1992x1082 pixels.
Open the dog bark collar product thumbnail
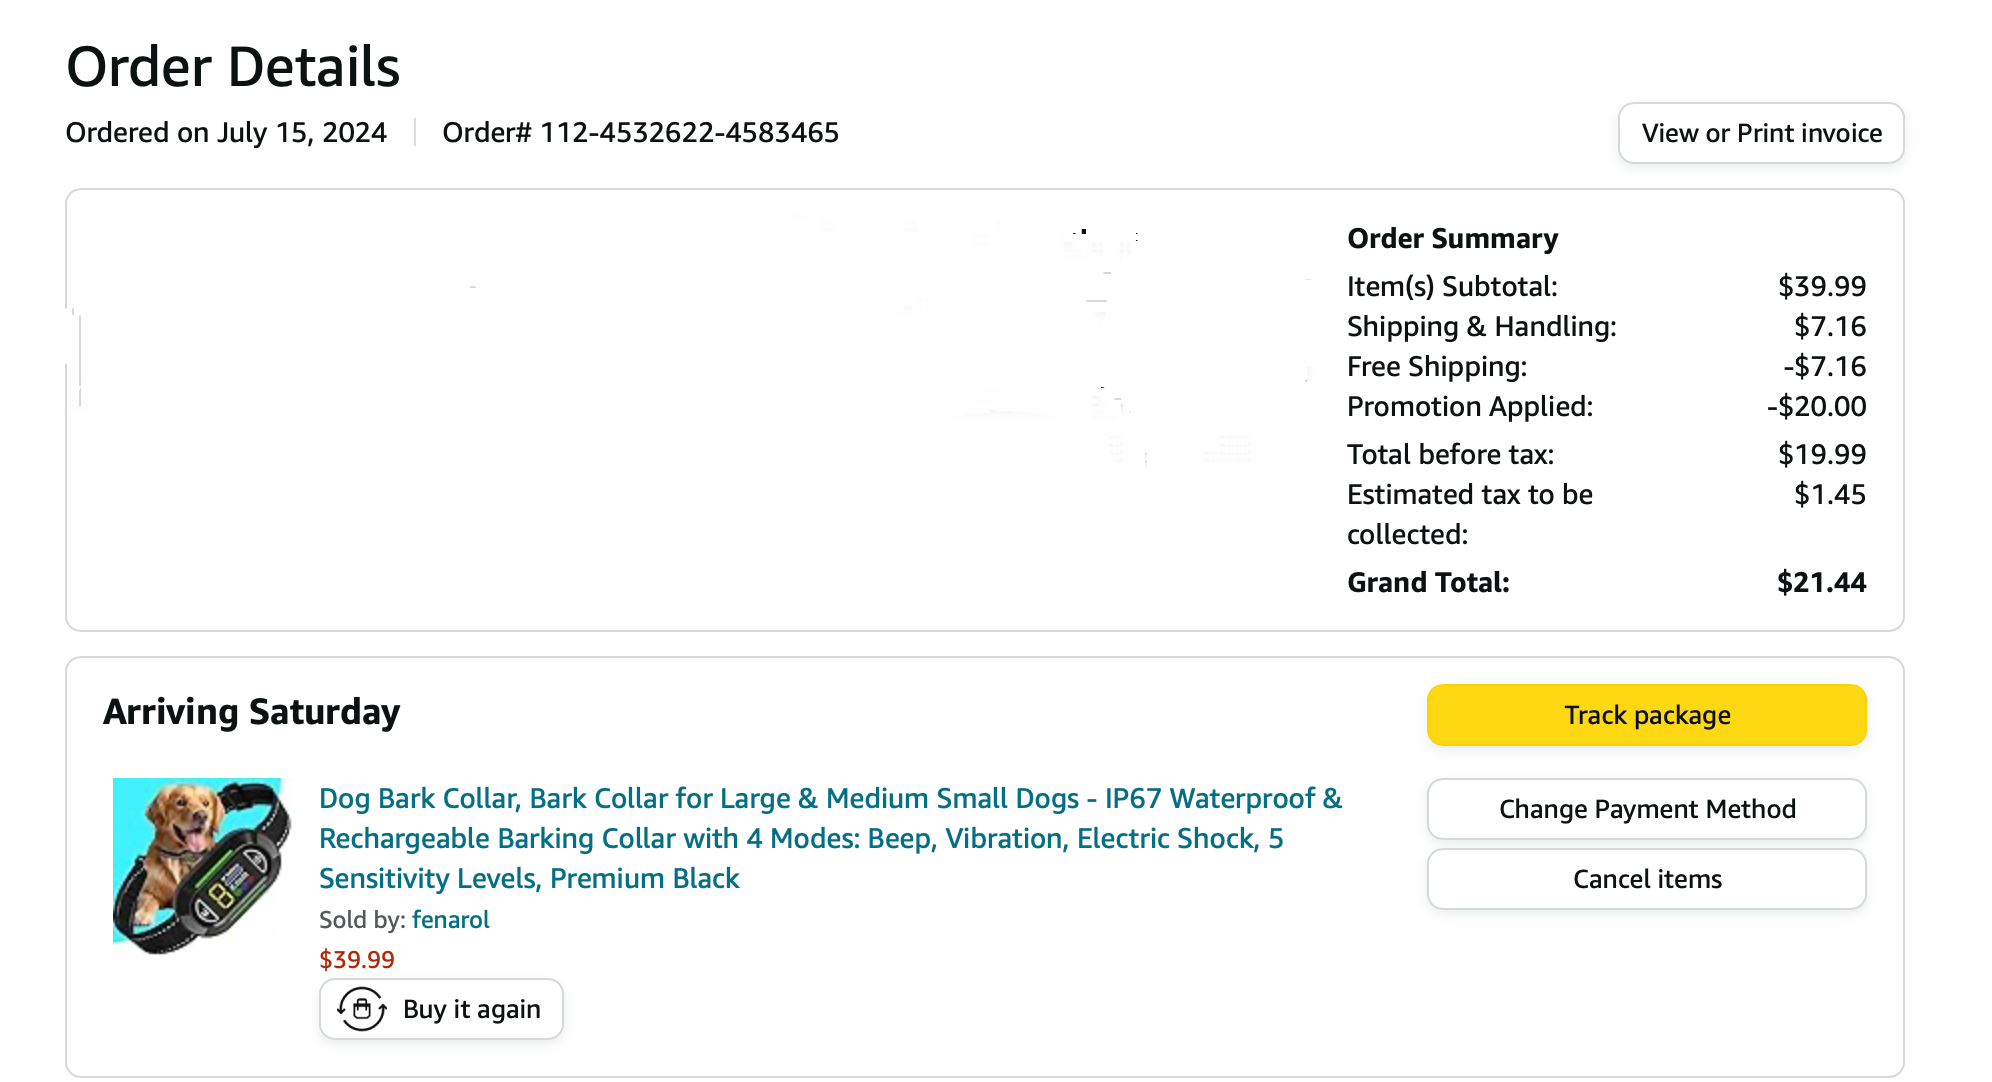201,864
